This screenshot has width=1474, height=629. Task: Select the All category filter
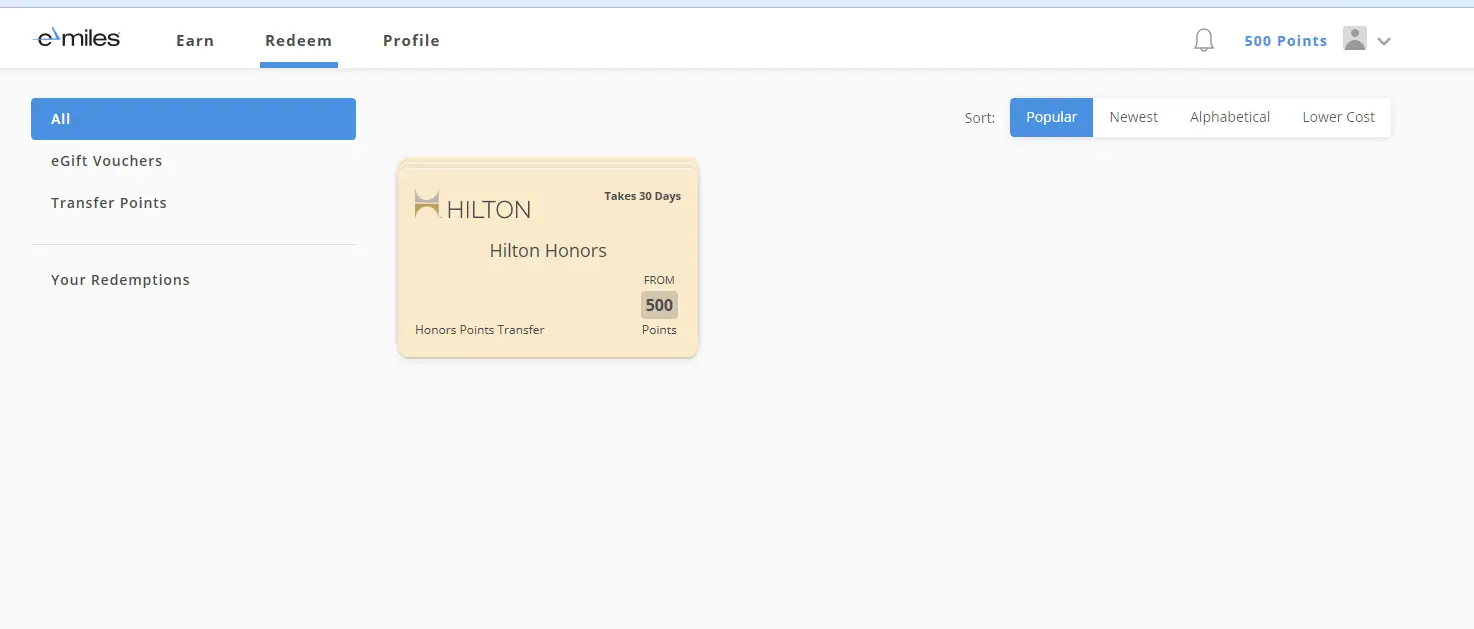pos(60,118)
